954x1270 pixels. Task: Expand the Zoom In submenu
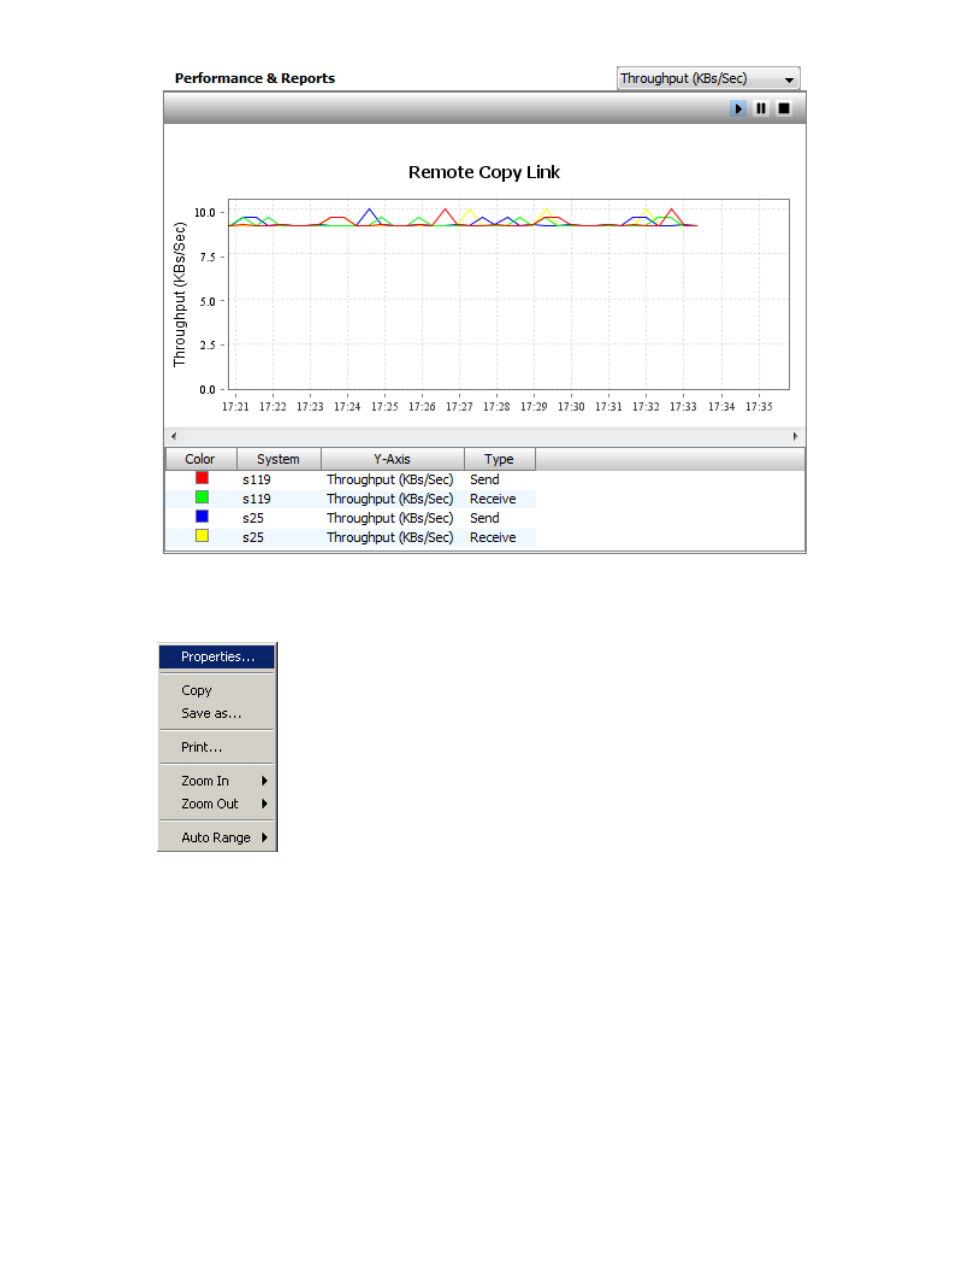click(217, 781)
